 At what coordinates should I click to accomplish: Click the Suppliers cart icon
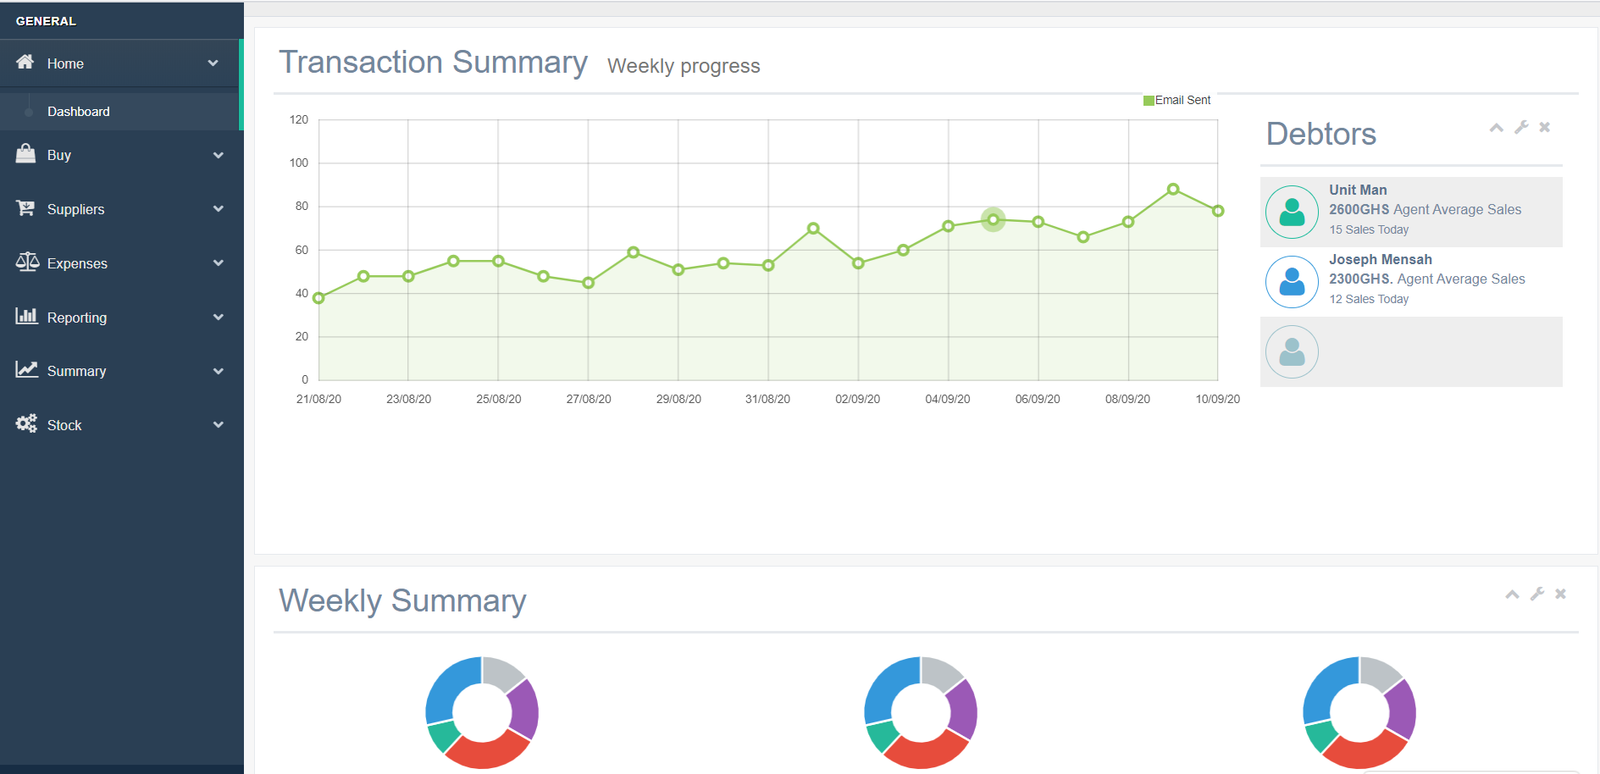click(26, 208)
